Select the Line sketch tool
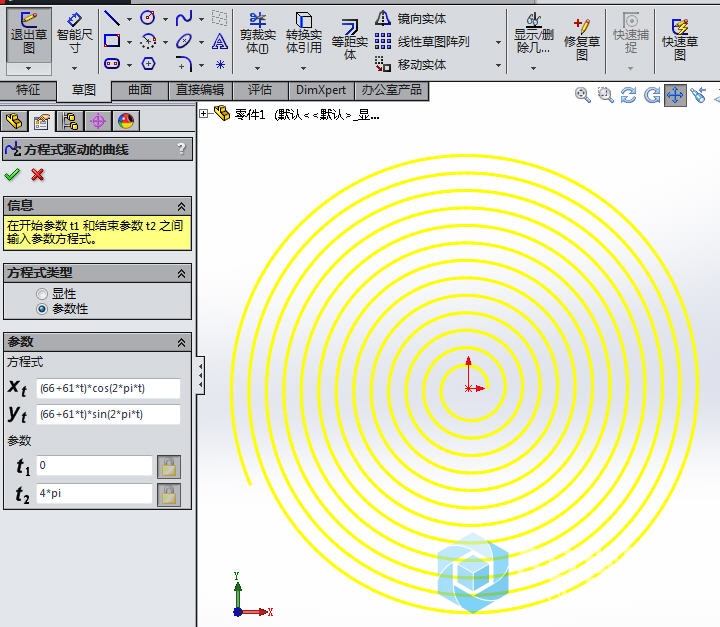Screen dimensions: 720x627 click(x=112, y=18)
